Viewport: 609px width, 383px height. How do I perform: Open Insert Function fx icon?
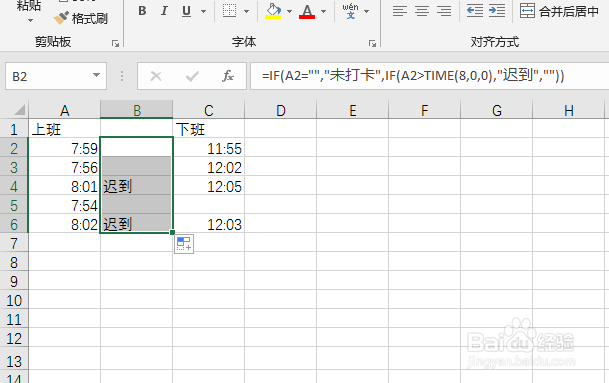tap(228, 76)
